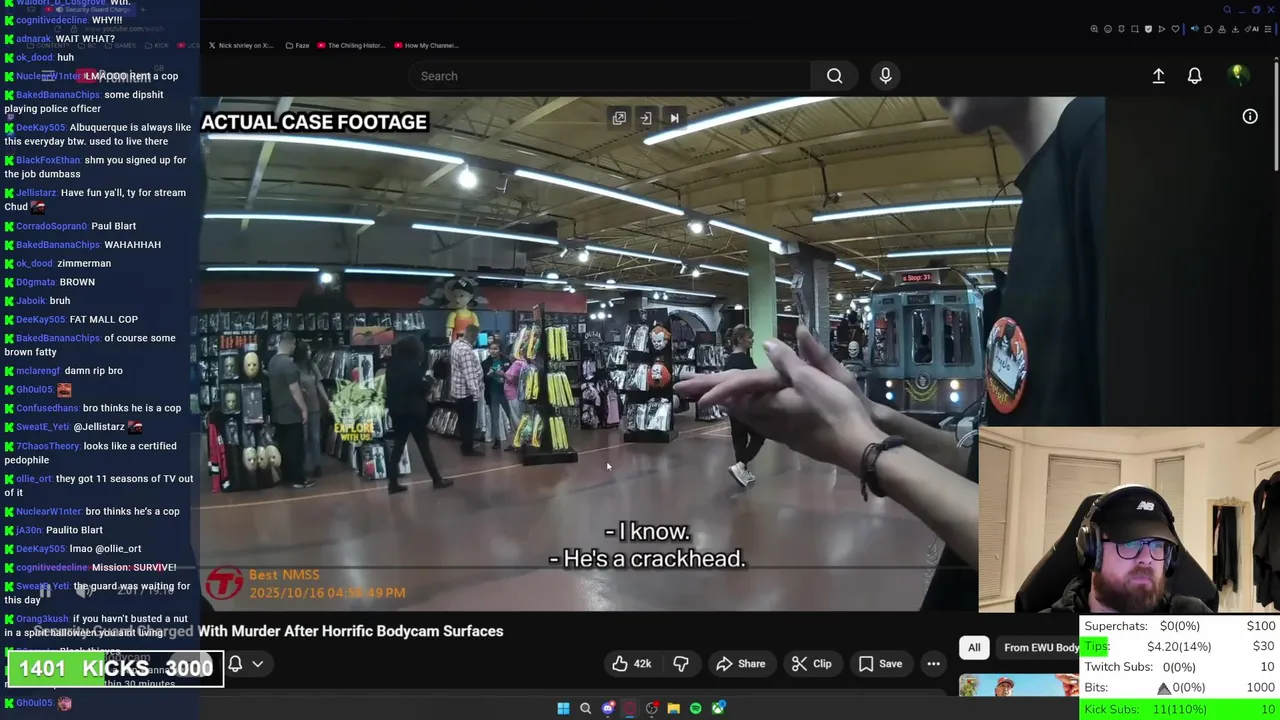
Task: Open recommended video thumbnail below chips
Action: click(x=1019, y=685)
